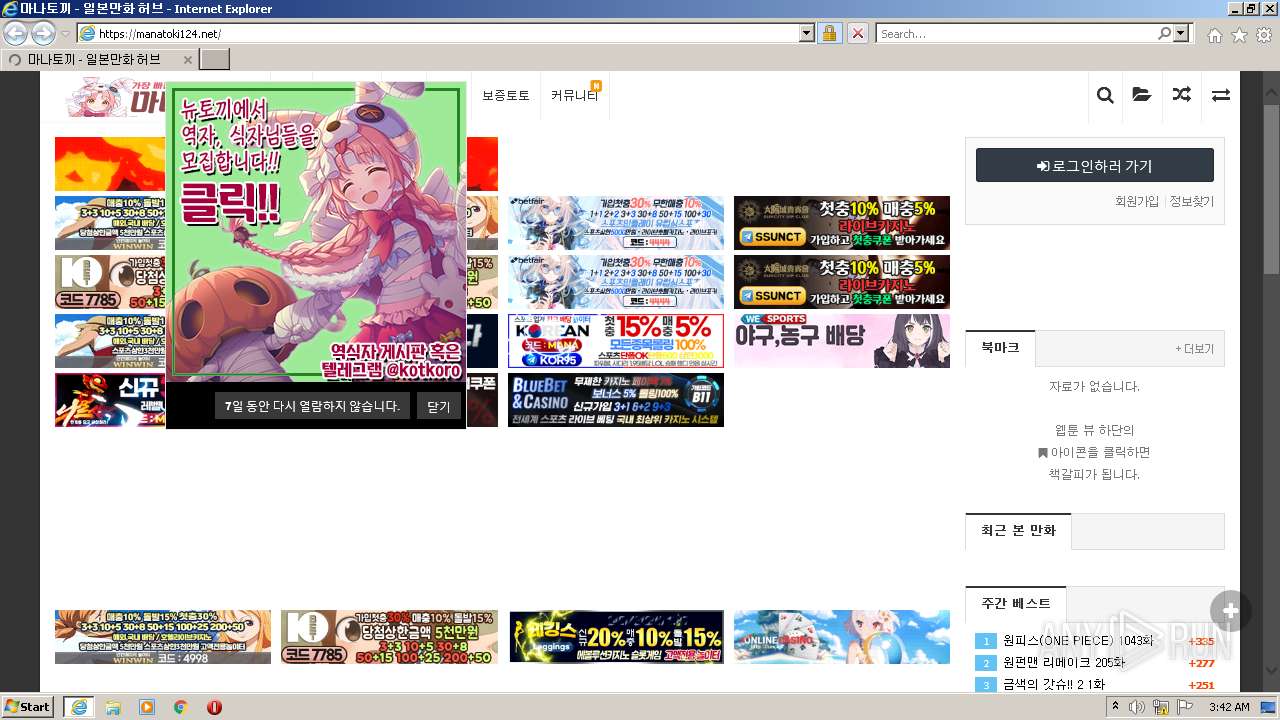Image resolution: width=1280 pixels, height=720 pixels.
Task: Click the 로그인하러 가기 login button
Action: (1095, 166)
